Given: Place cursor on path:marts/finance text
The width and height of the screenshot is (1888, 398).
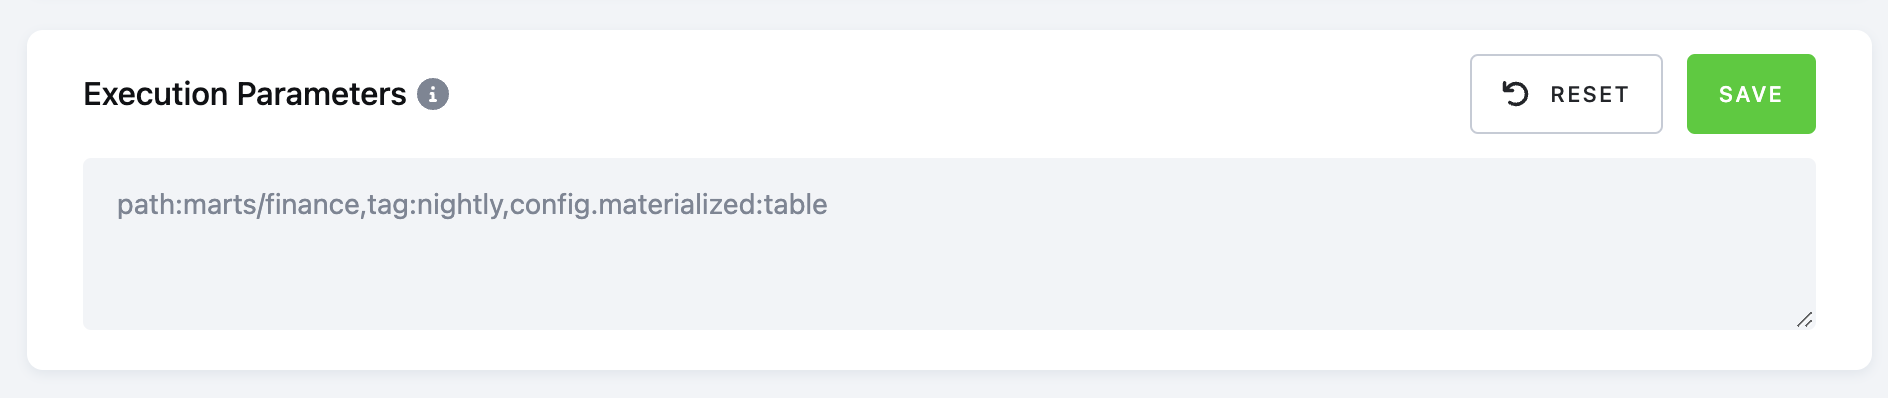Looking at the screenshot, I should pyautogui.click(x=238, y=205).
